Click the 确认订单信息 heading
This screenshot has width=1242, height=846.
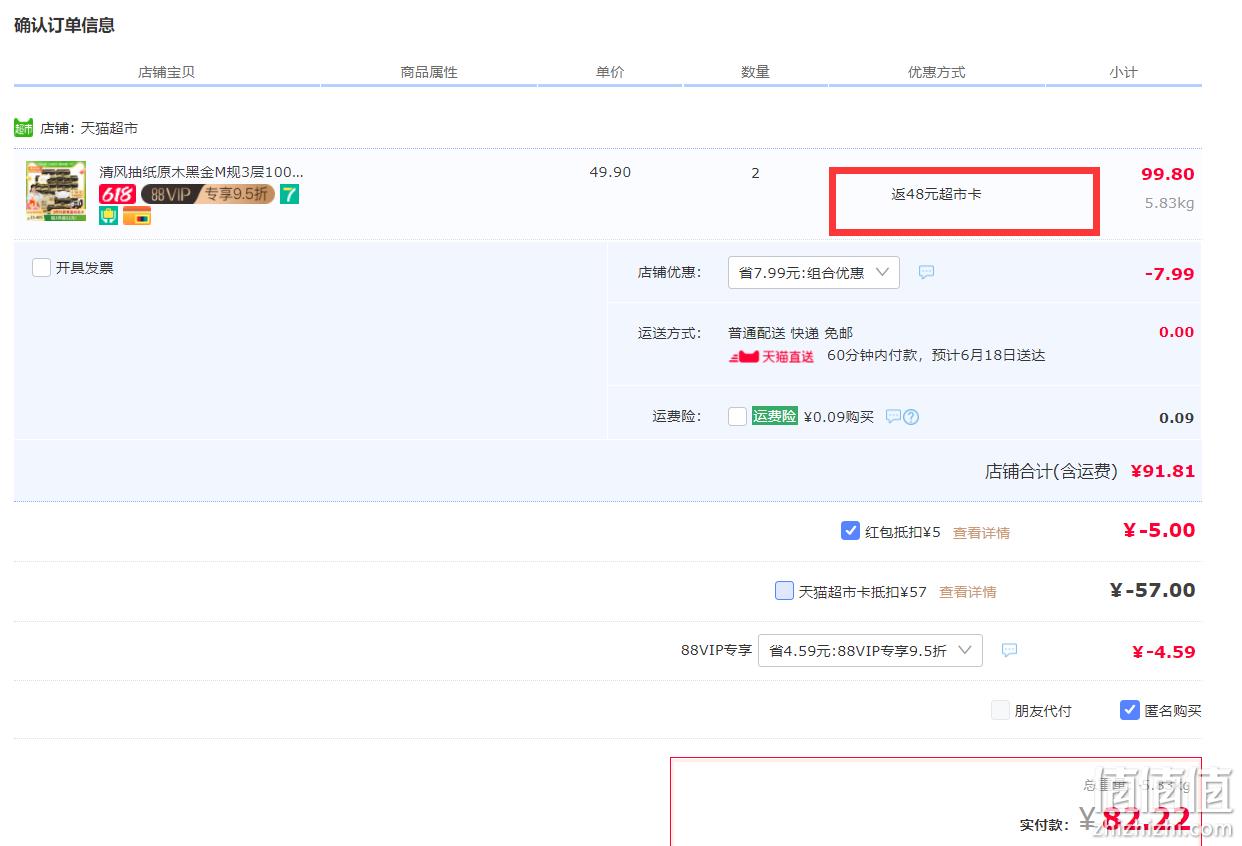click(x=64, y=25)
